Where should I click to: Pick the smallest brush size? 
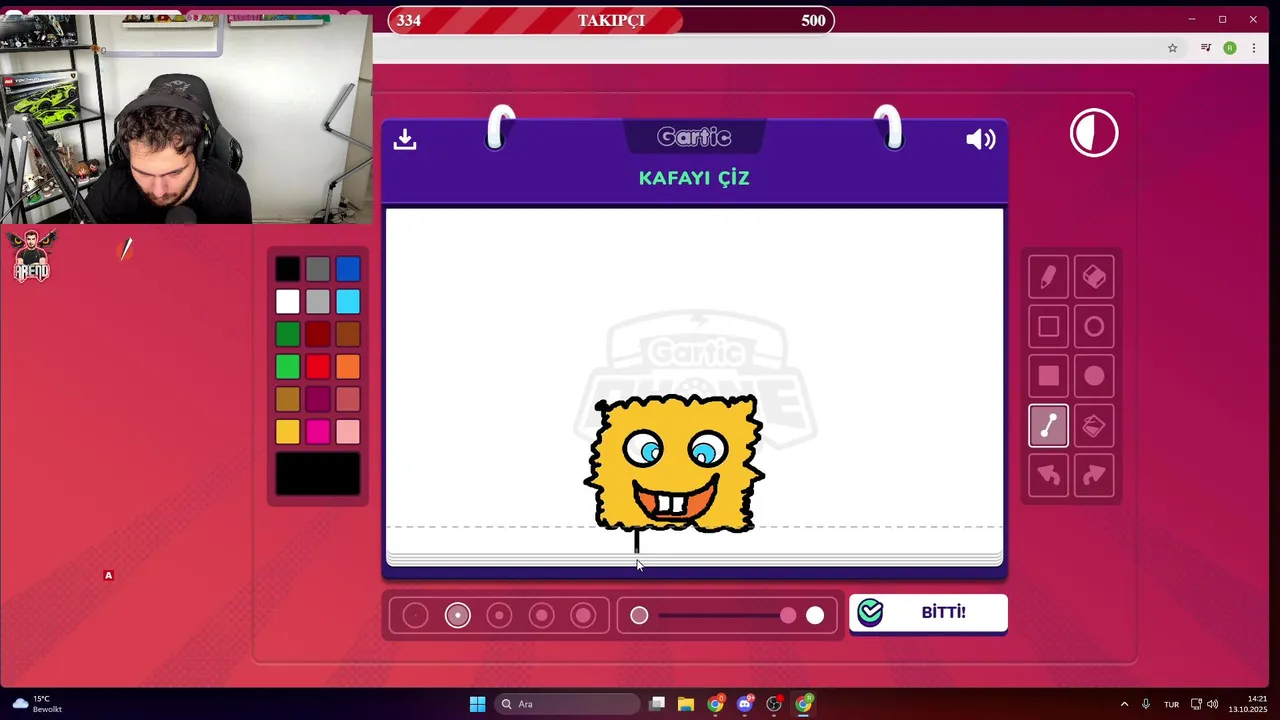(x=415, y=616)
